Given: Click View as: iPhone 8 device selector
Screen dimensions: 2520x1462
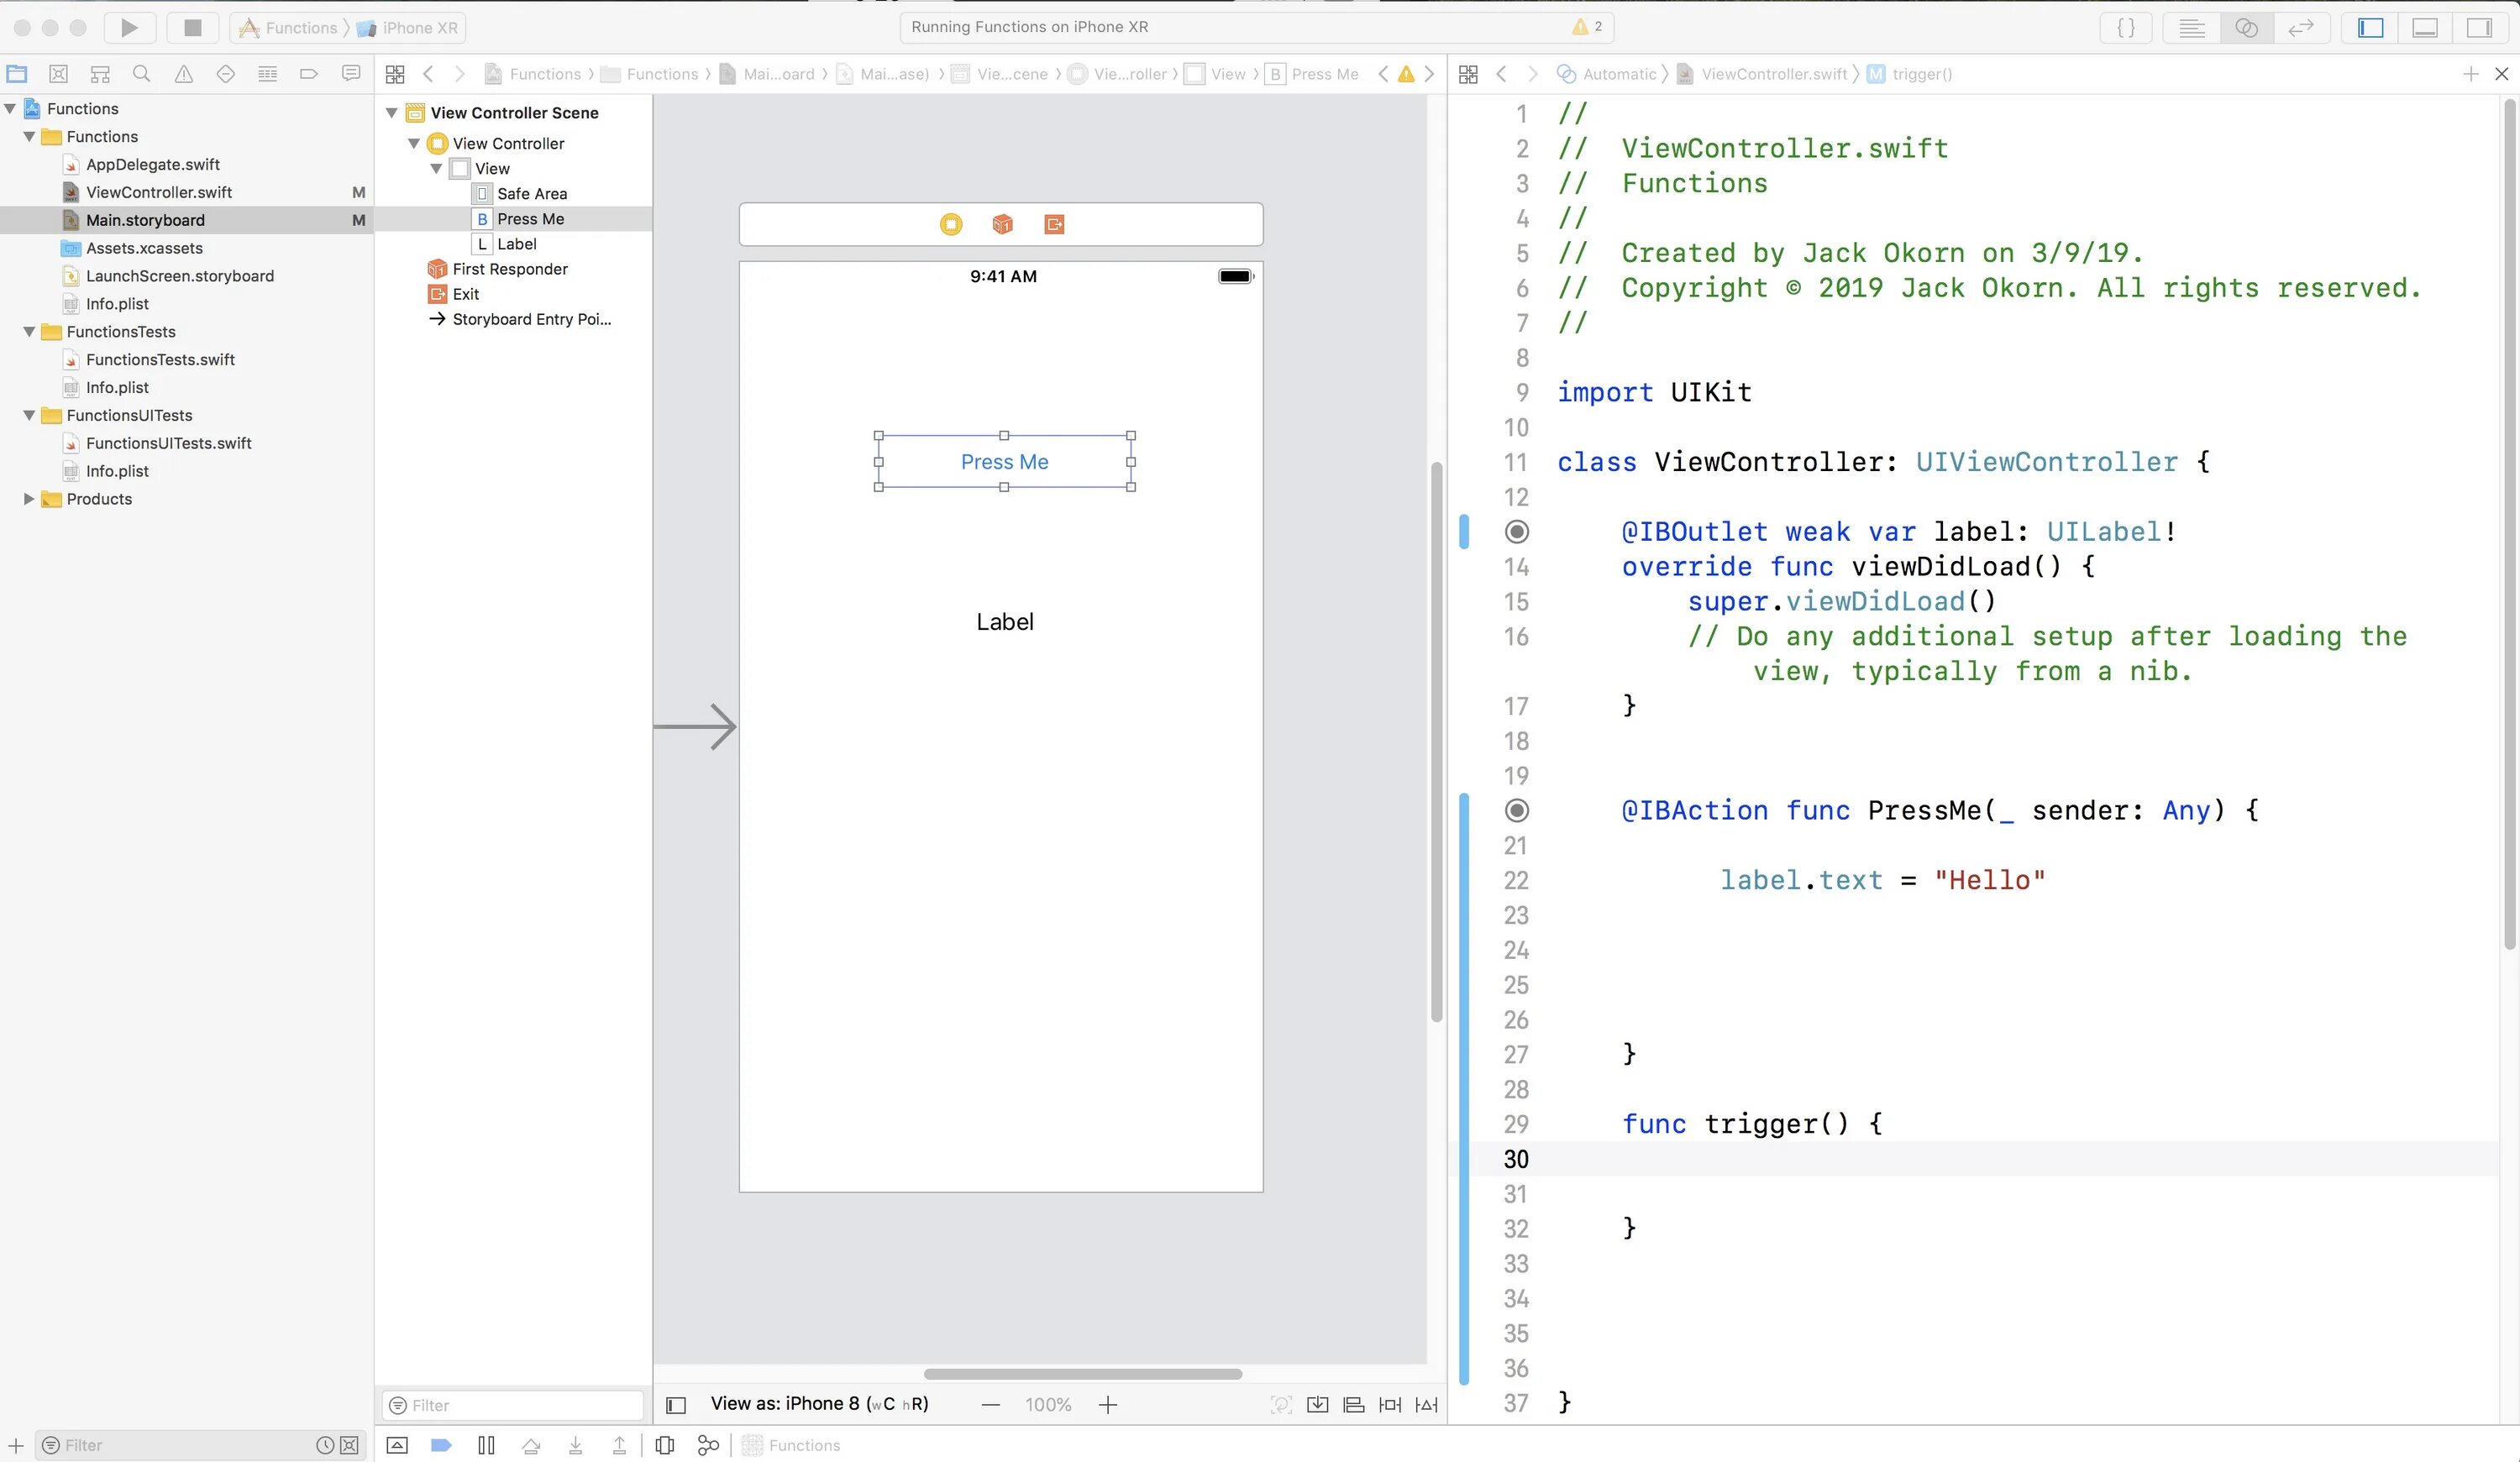Looking at the screenshot, I should [818, 1404].
